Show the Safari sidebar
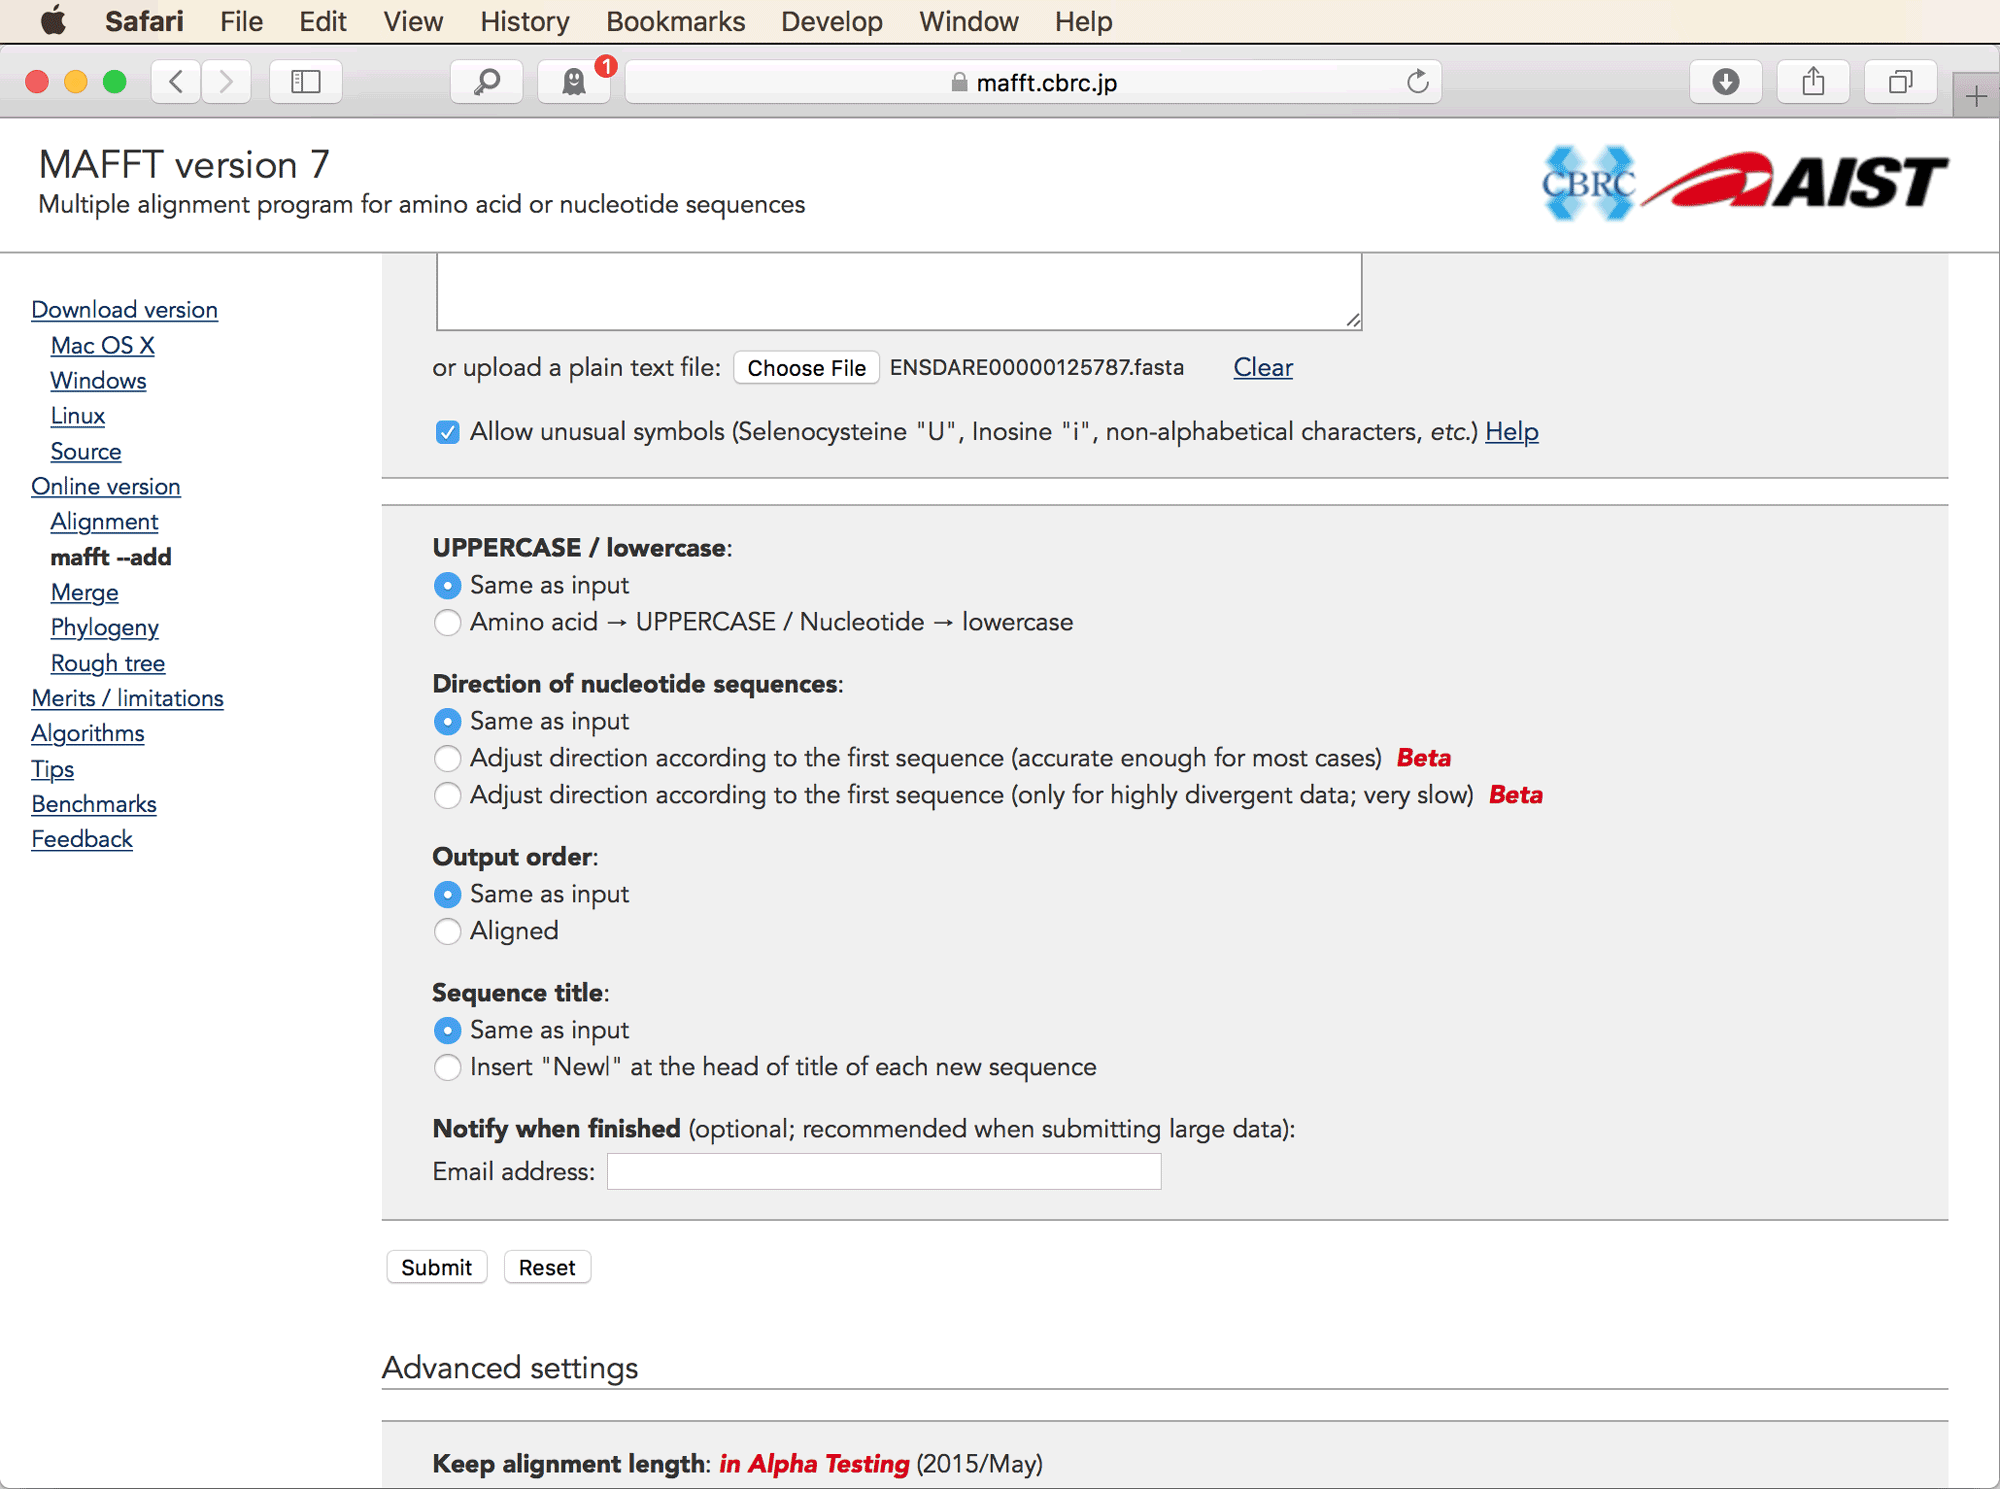Image resolution: width=2000 pixels, height=1489 pixels. tap(306, 82)
